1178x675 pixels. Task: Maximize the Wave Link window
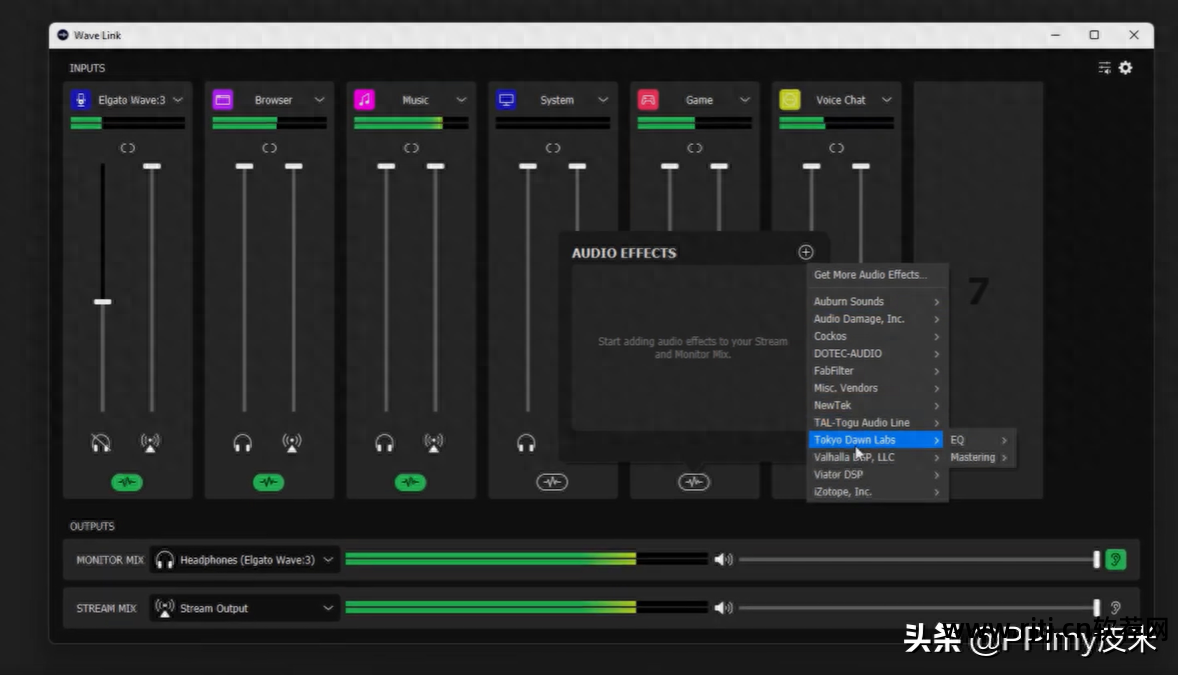[1094, 35]
